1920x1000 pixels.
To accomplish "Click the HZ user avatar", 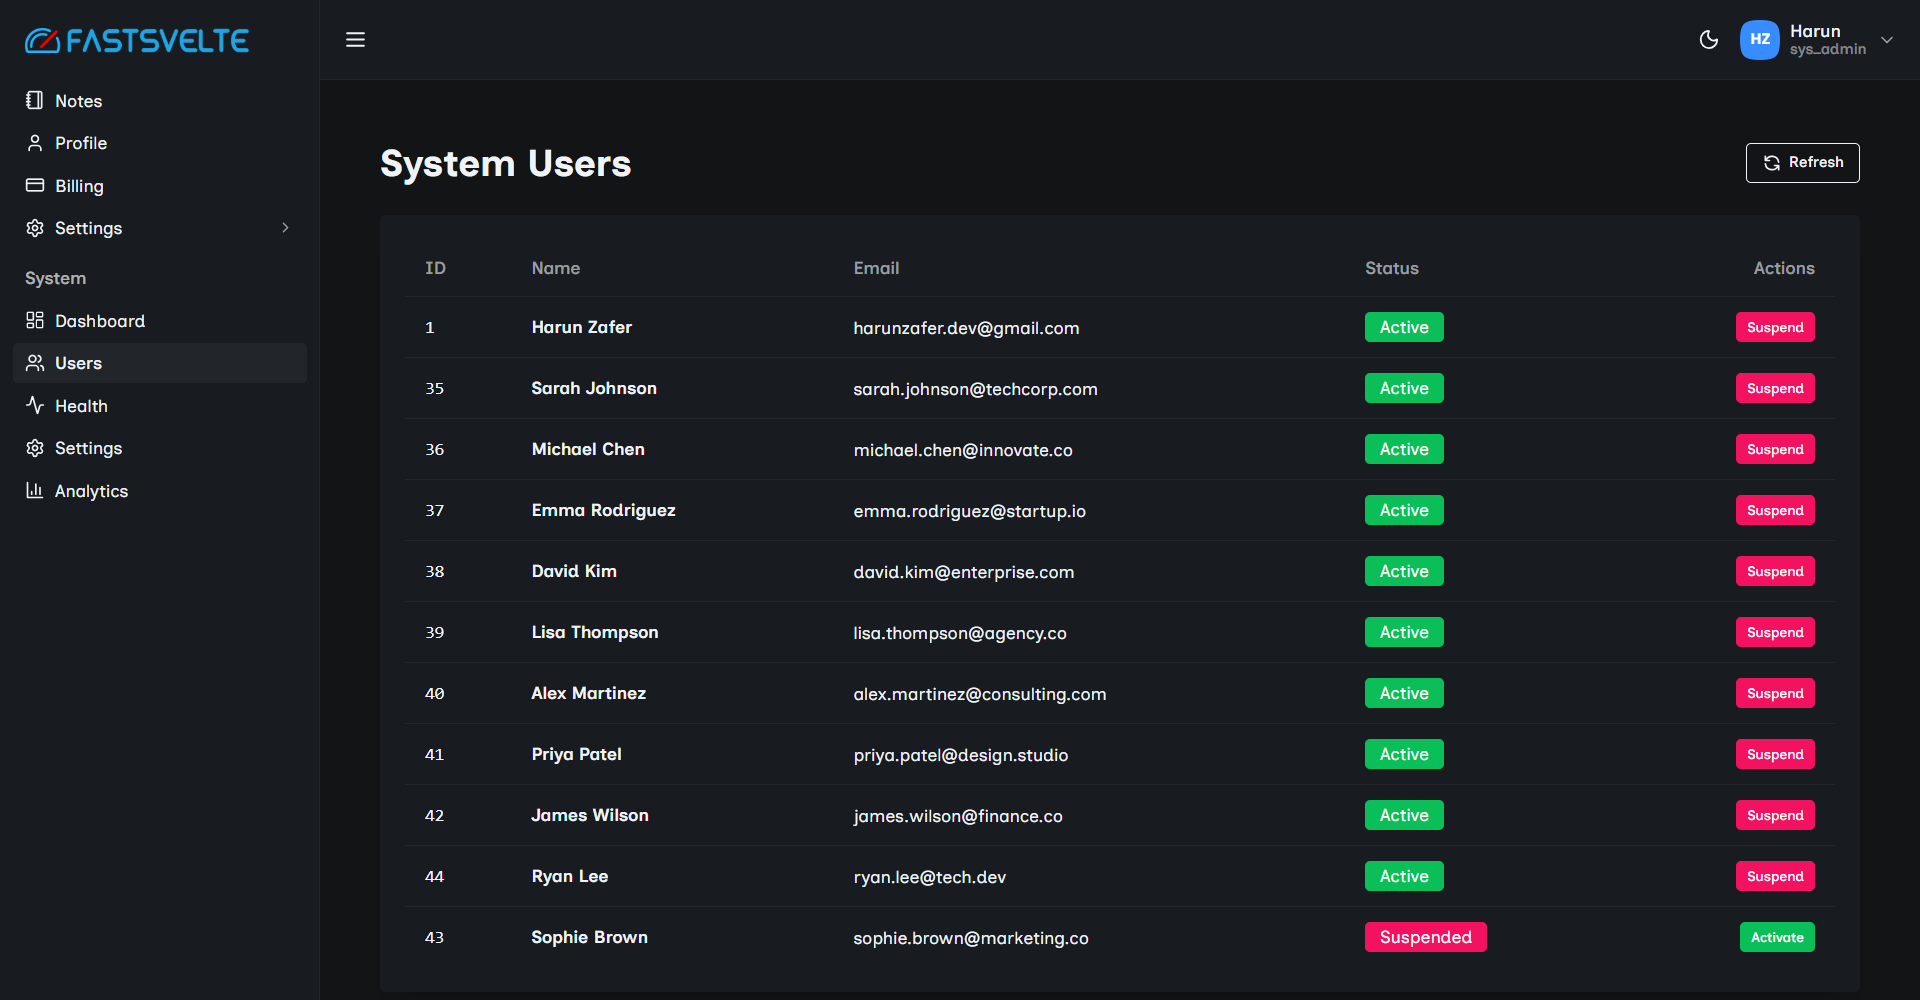I will (x=1759, y=40).
